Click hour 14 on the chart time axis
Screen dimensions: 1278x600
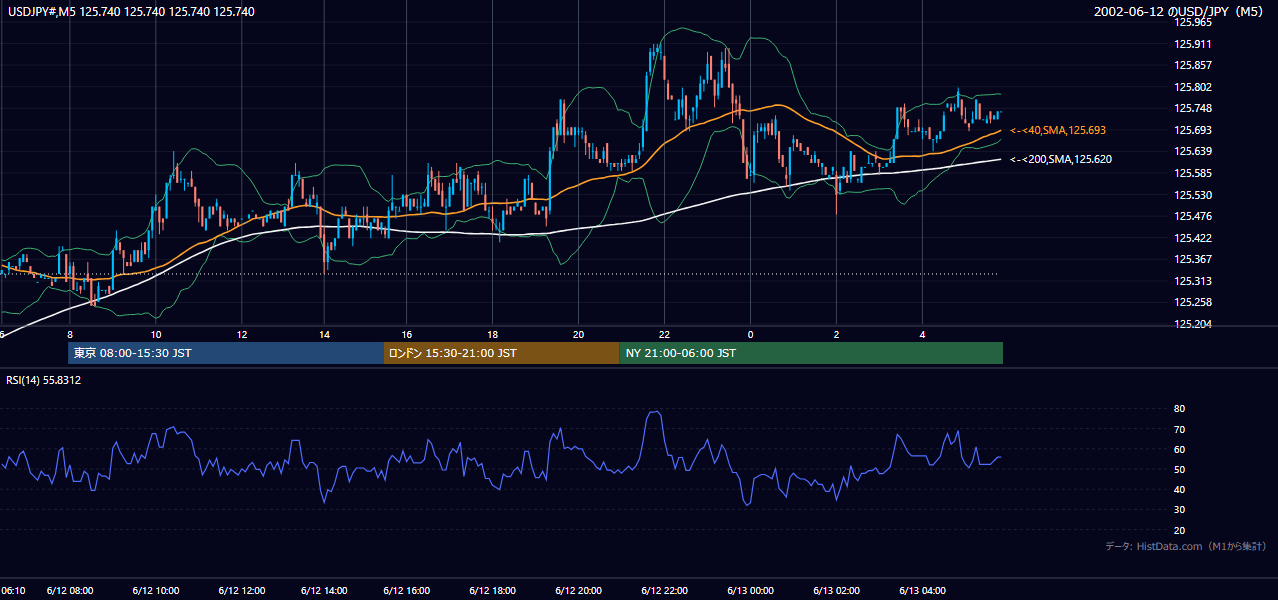pyautogui.click(x=324, y=334)
